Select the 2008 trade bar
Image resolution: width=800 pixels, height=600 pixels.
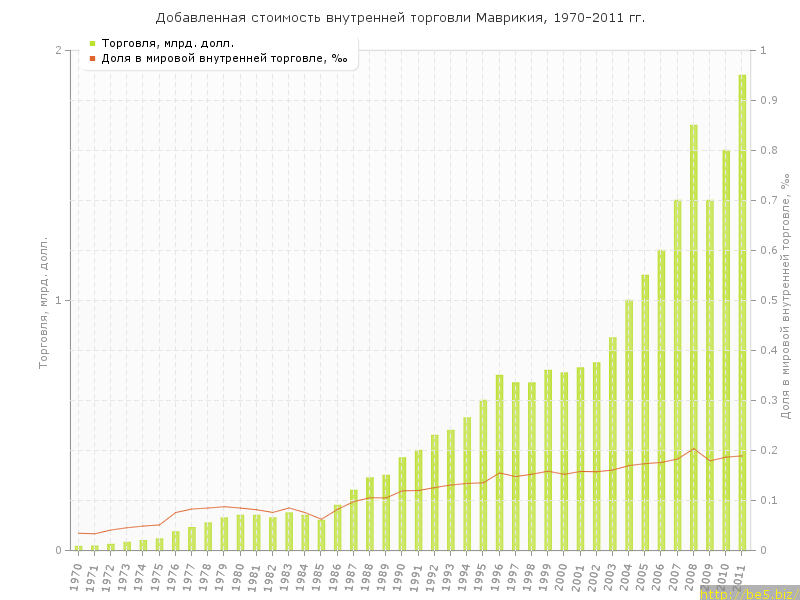point(693,337)
